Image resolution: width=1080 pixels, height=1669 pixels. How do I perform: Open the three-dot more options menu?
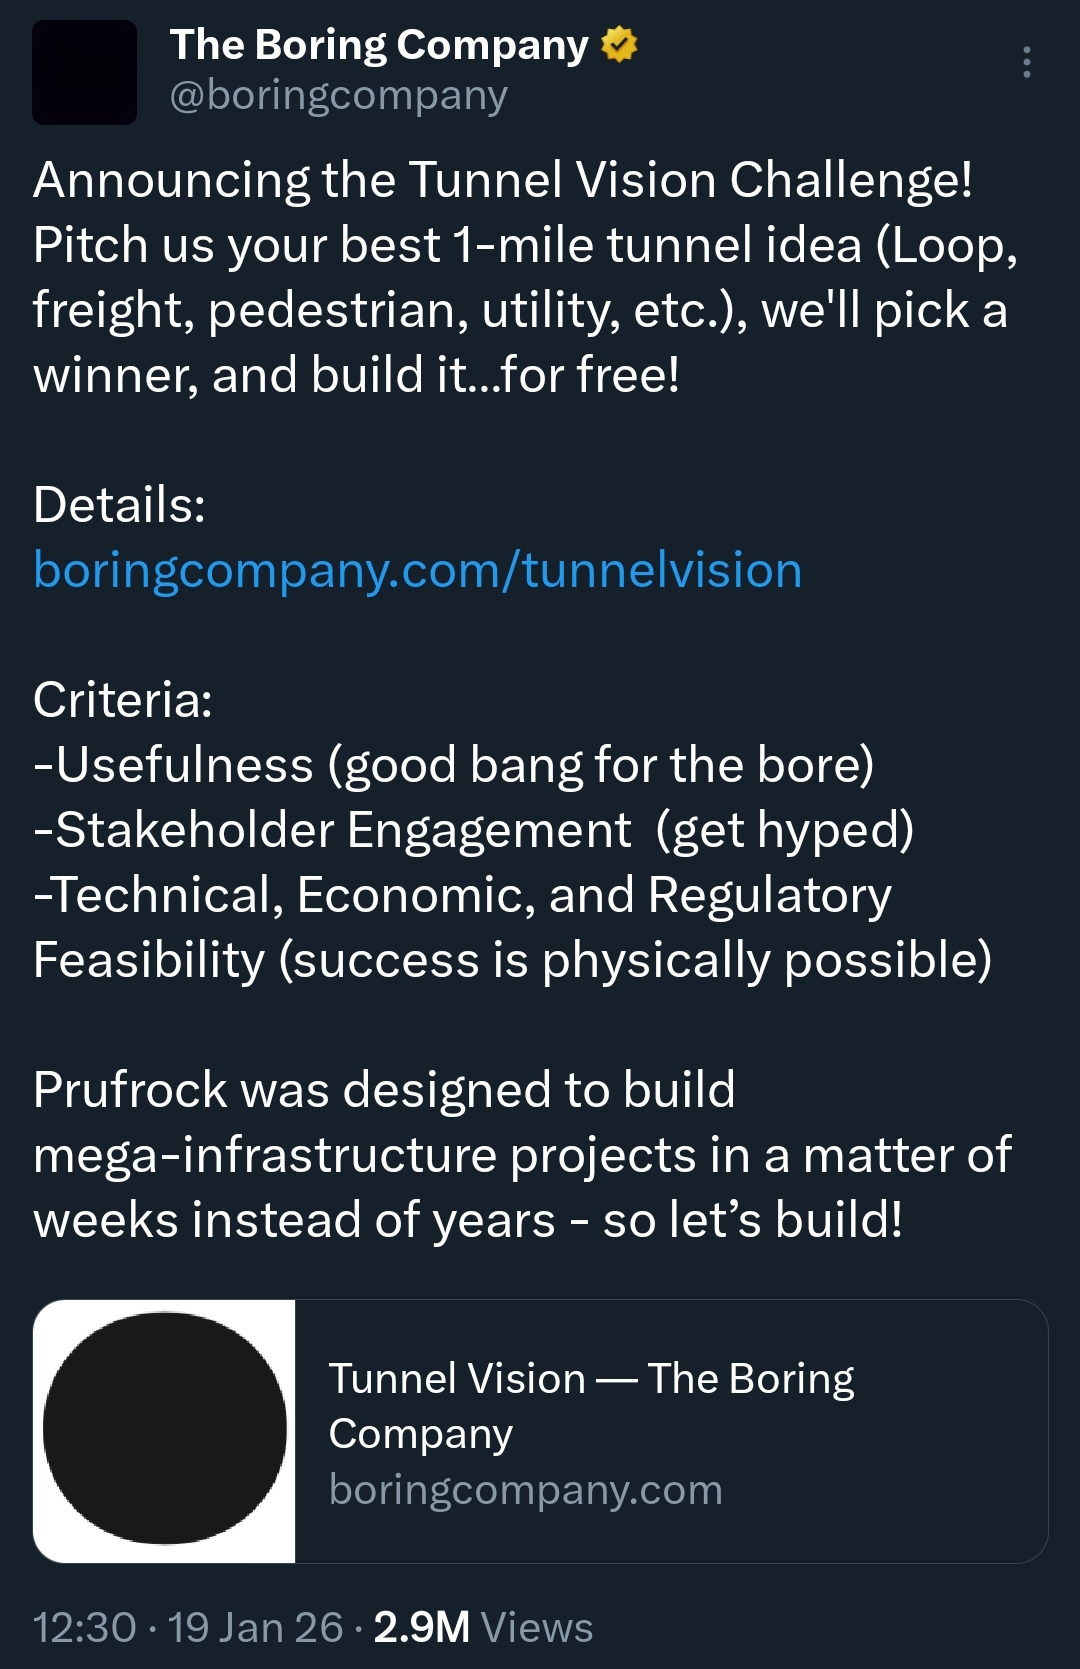[x=1026, y=62]
